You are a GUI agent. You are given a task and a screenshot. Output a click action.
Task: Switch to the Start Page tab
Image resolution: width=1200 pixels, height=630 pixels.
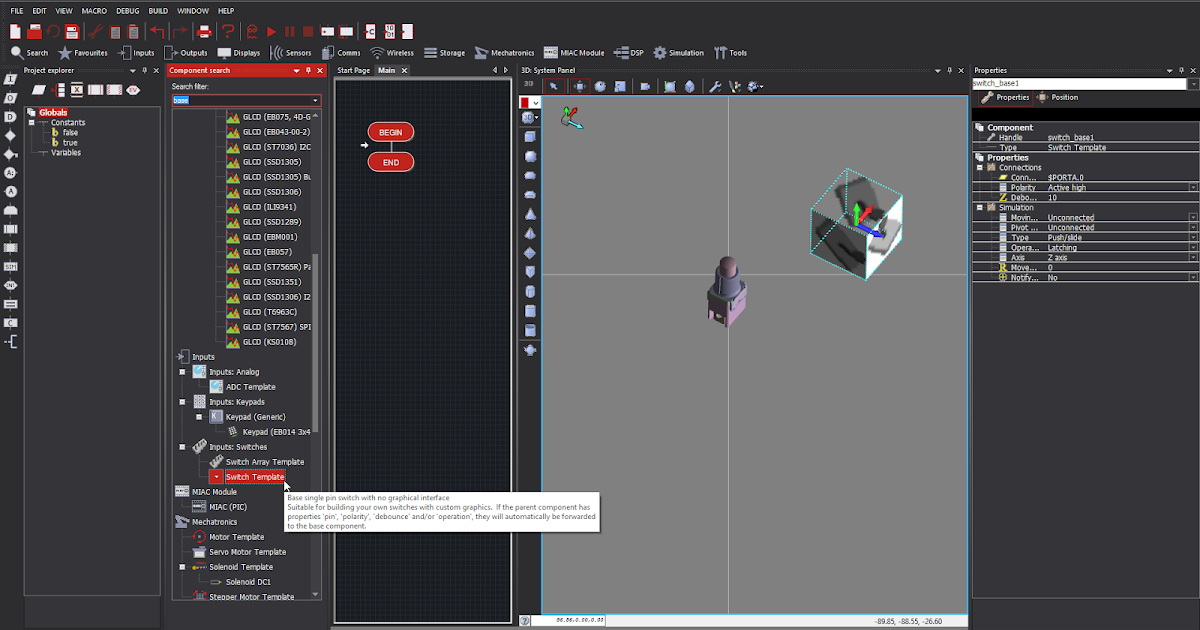[x=353, y=70]
